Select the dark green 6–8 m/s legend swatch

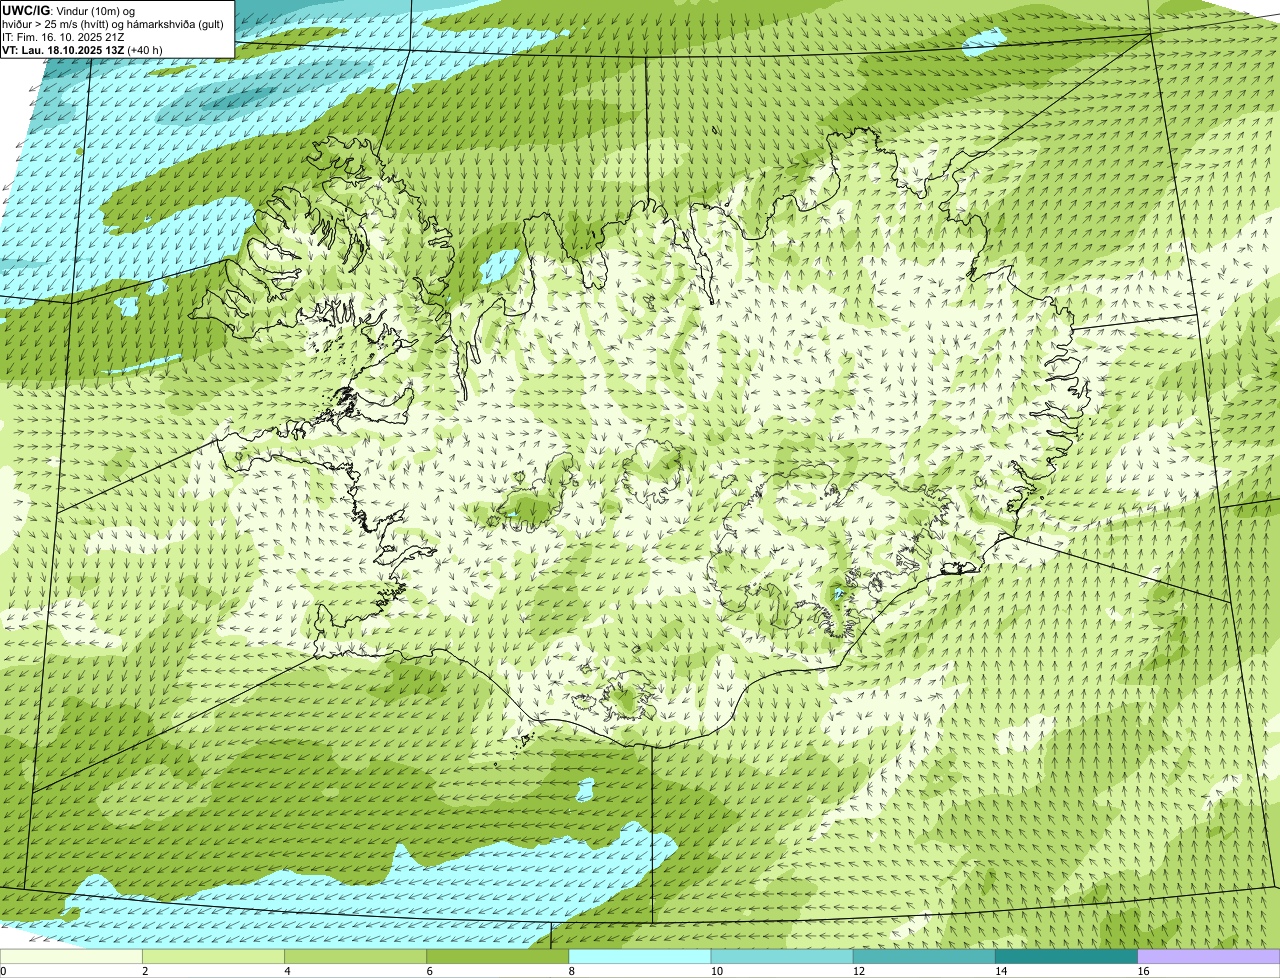click(x=498, y=956)
